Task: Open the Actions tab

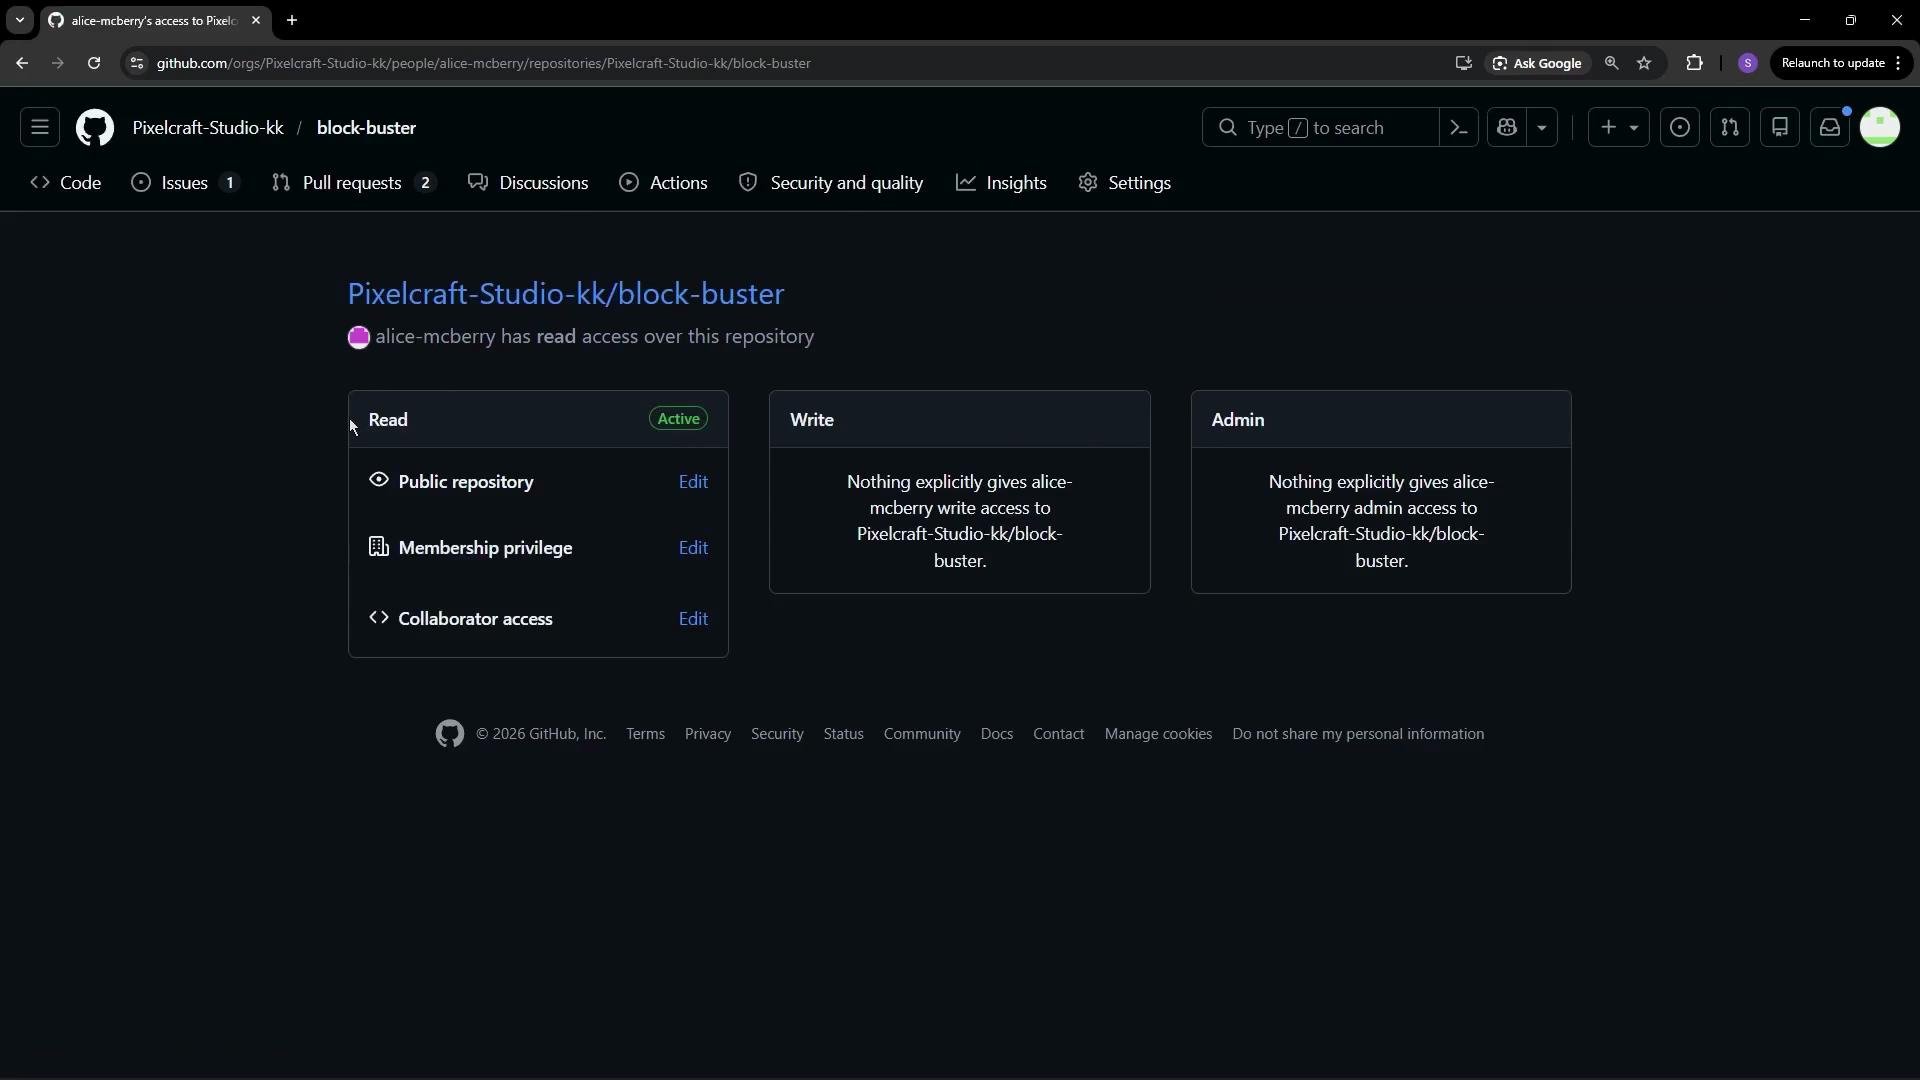Action: click(663, 183)
